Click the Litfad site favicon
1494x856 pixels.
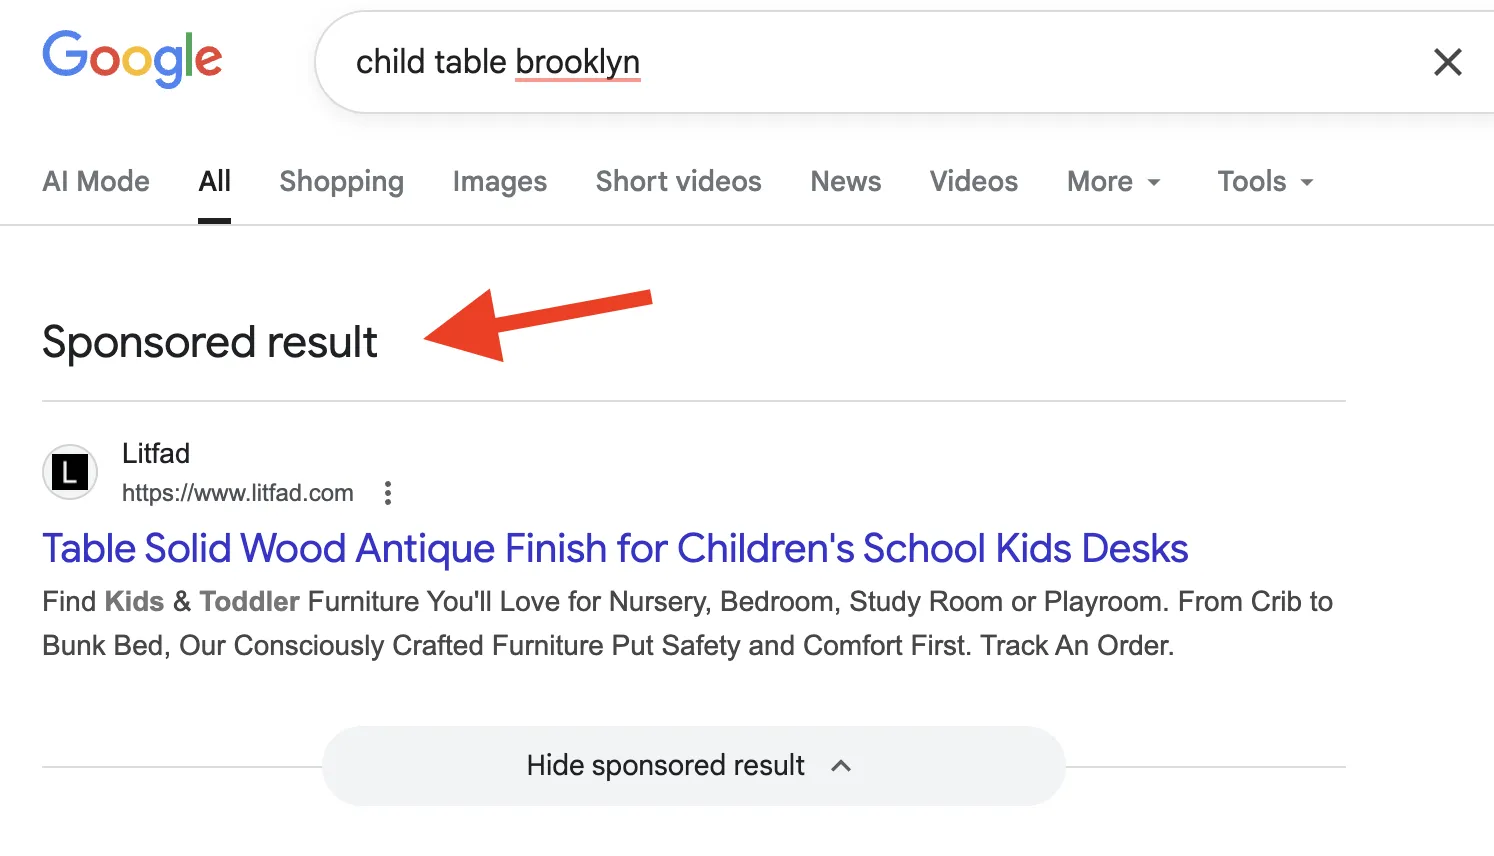tap(69, 472)
